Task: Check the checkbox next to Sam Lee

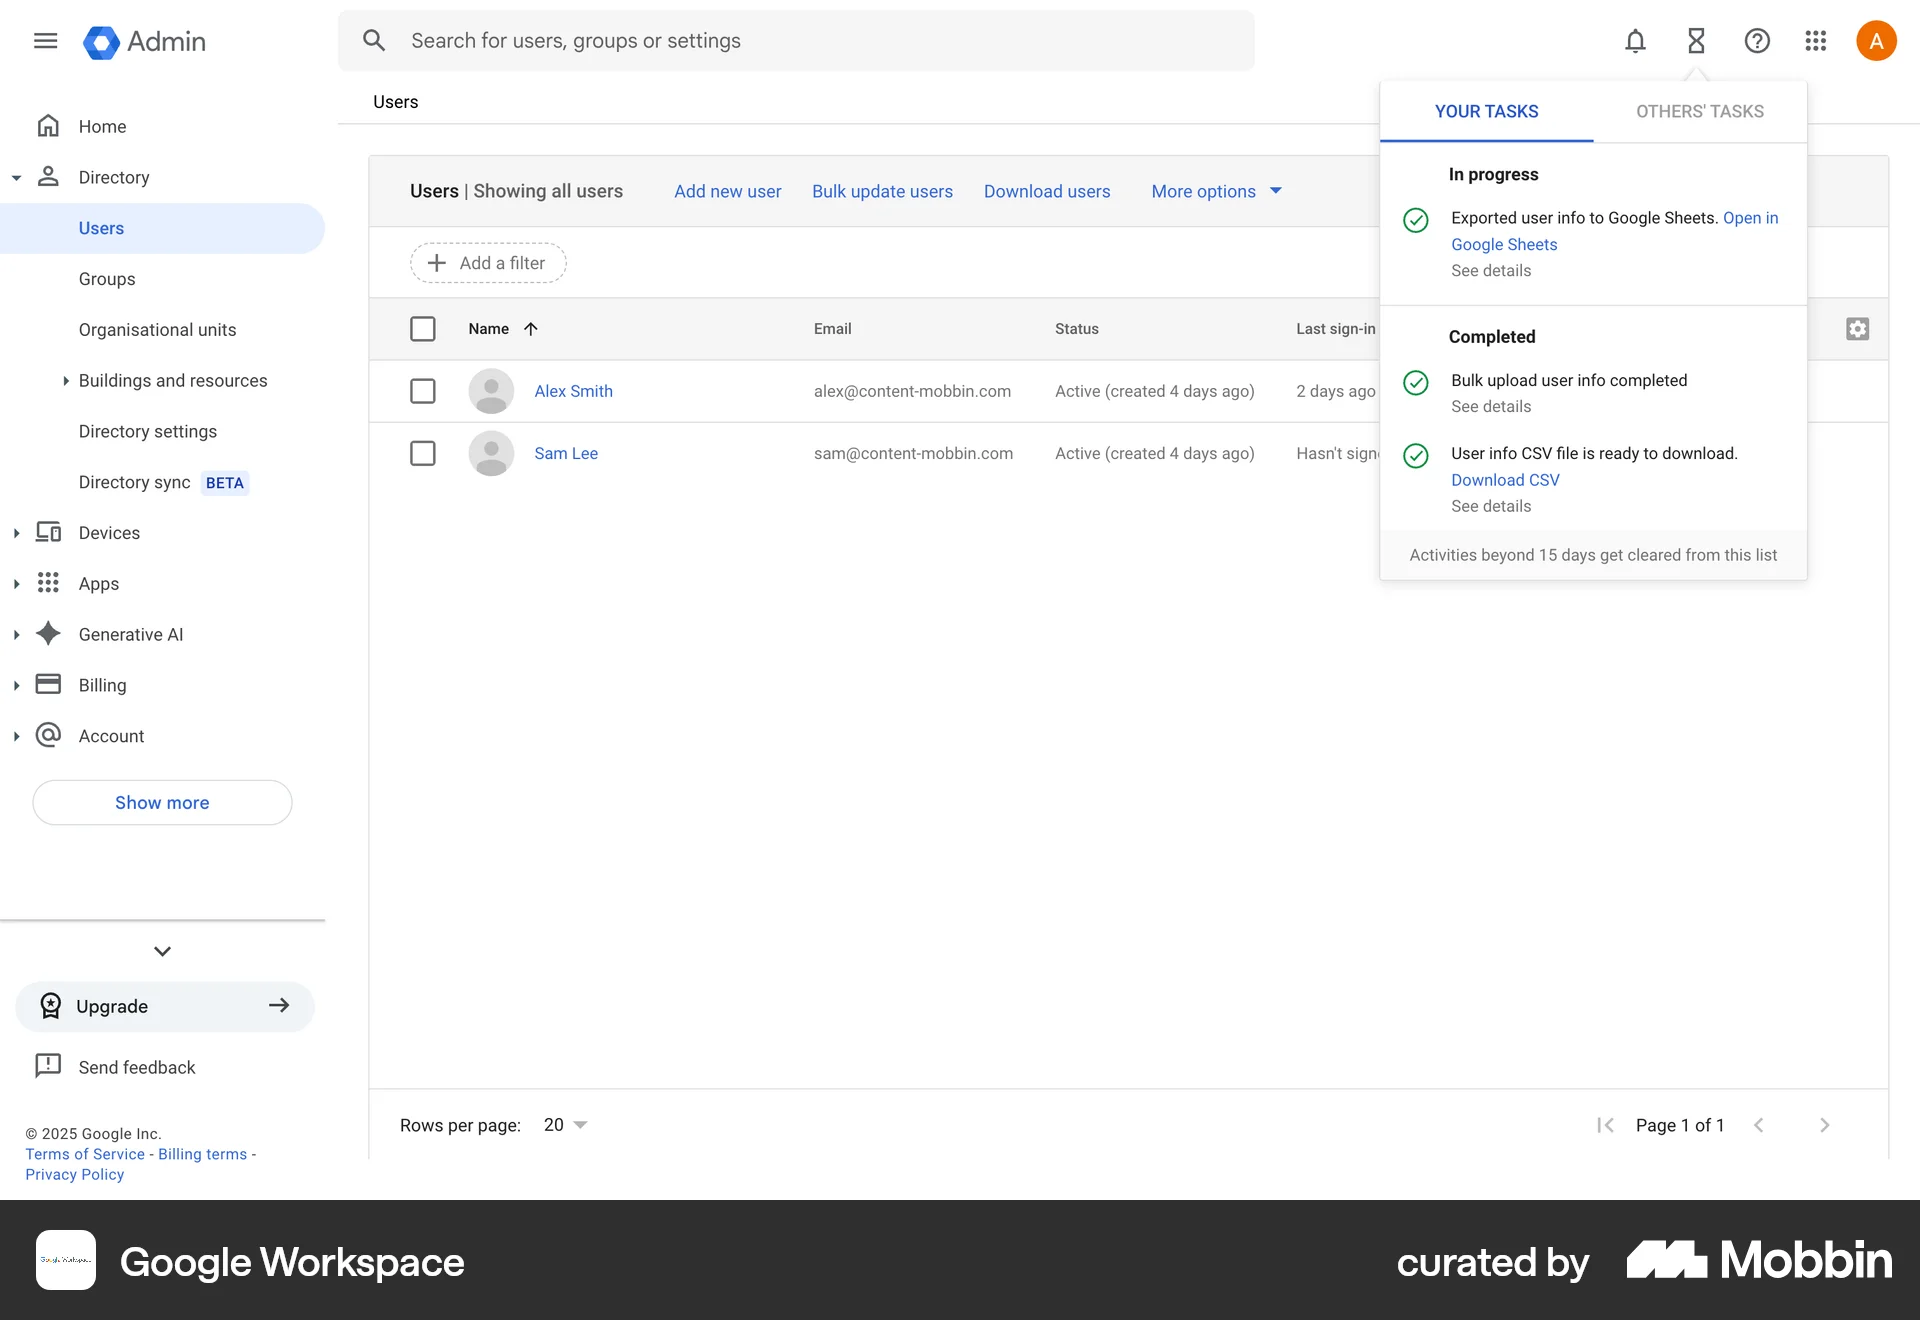Action: click(x=423, y=453)
